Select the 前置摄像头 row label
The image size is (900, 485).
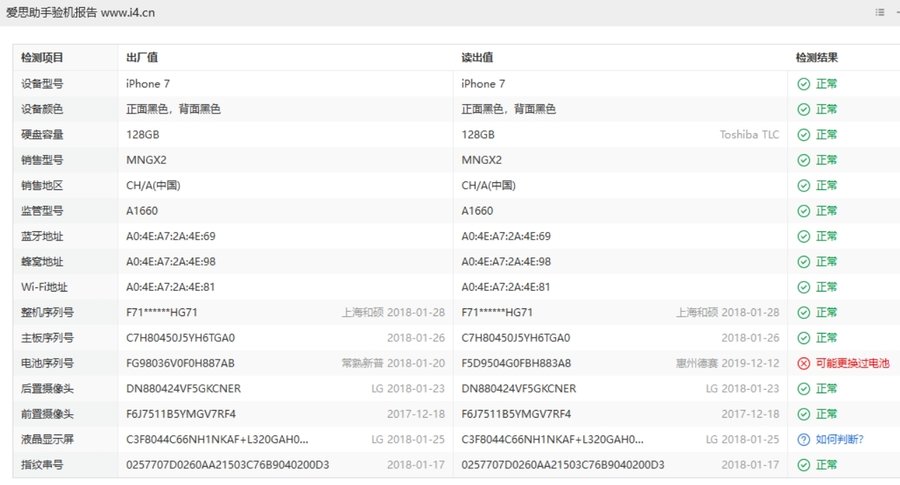point(47,414)
